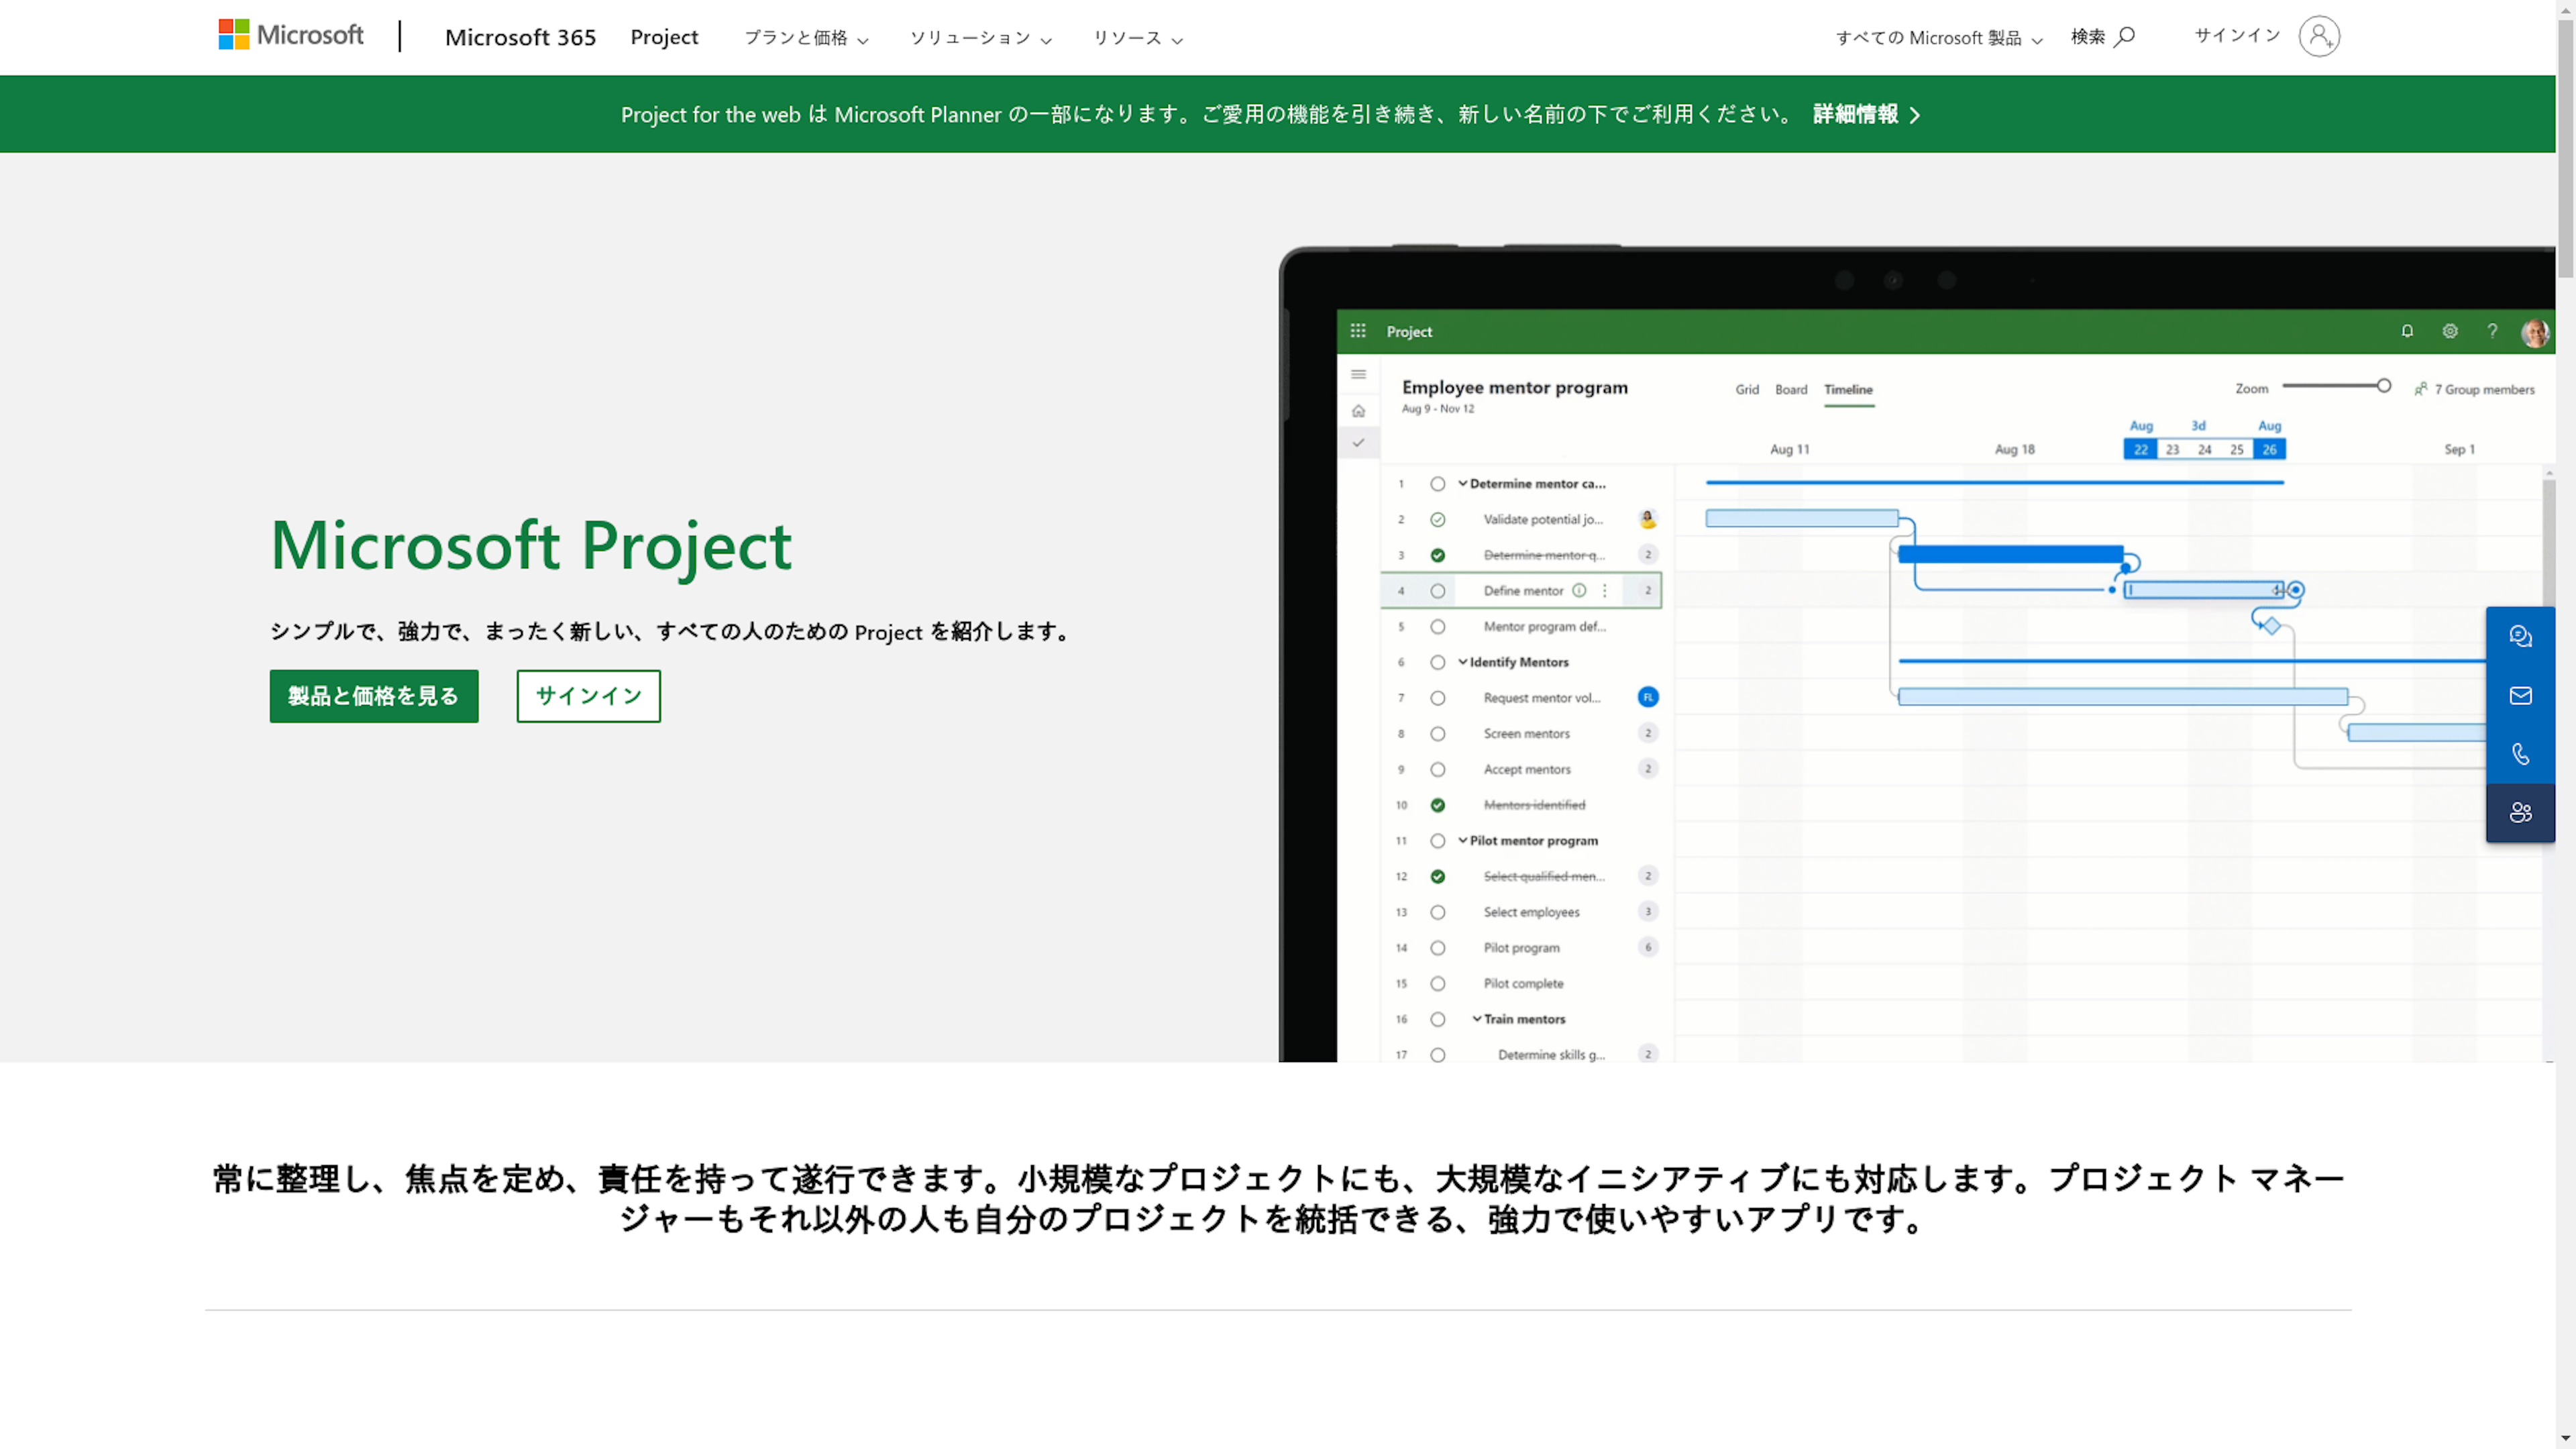Click the home icon in Project sidebar
Image resolution: width=2576 pixels, height=1449 pixels.
[1358, 411]
